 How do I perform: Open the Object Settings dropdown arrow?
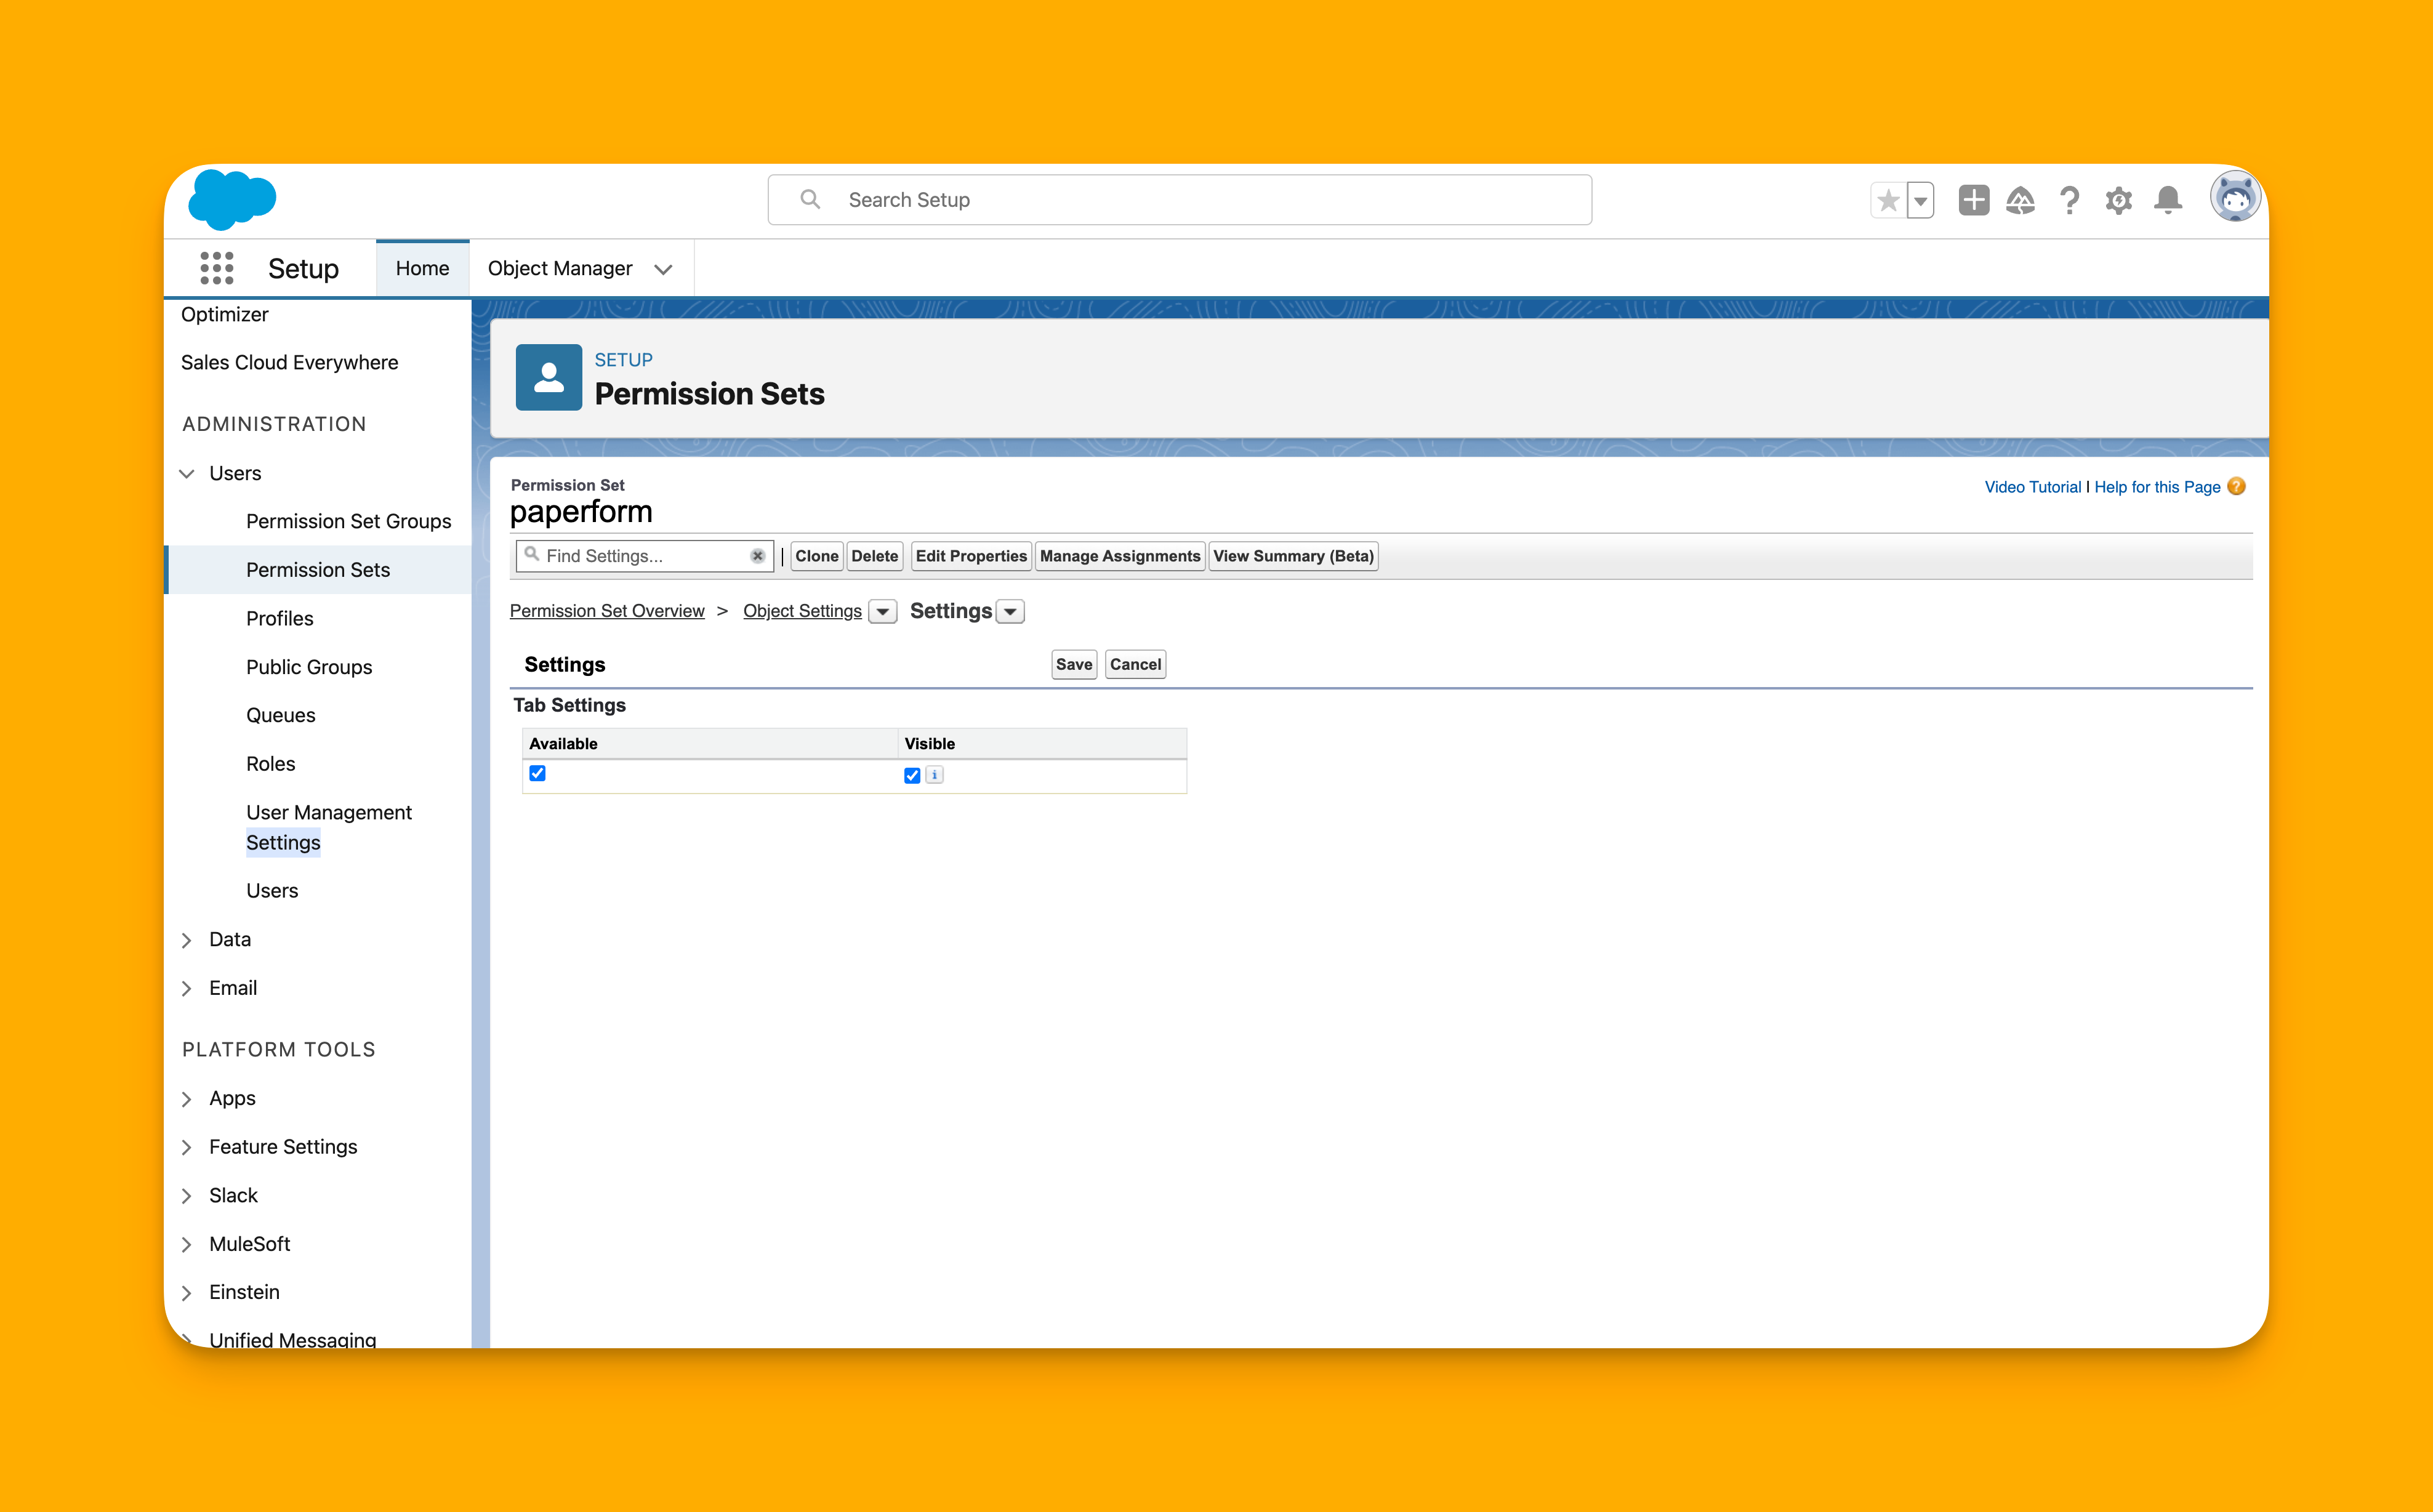(882, 611)
